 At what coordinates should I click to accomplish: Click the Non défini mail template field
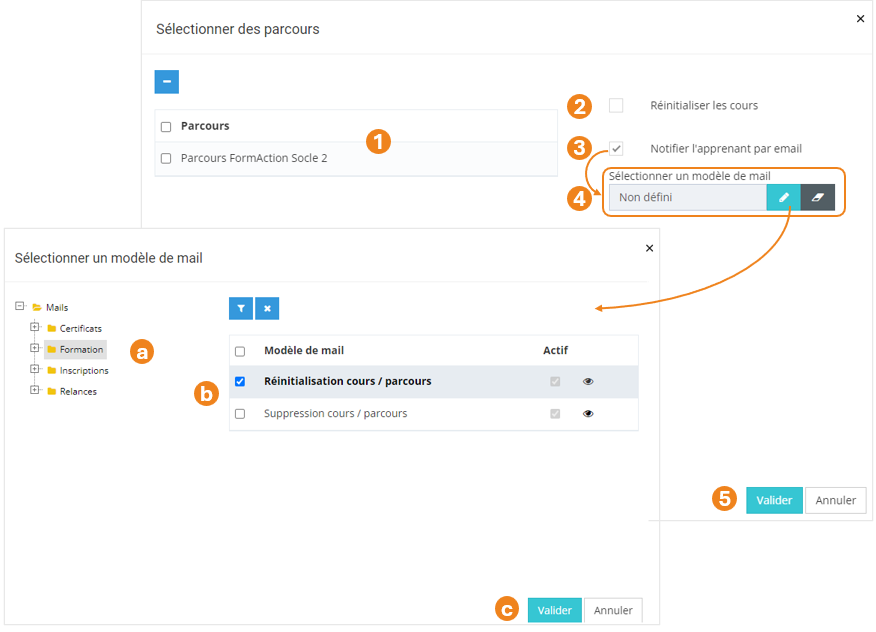click(x=688, y=198)
